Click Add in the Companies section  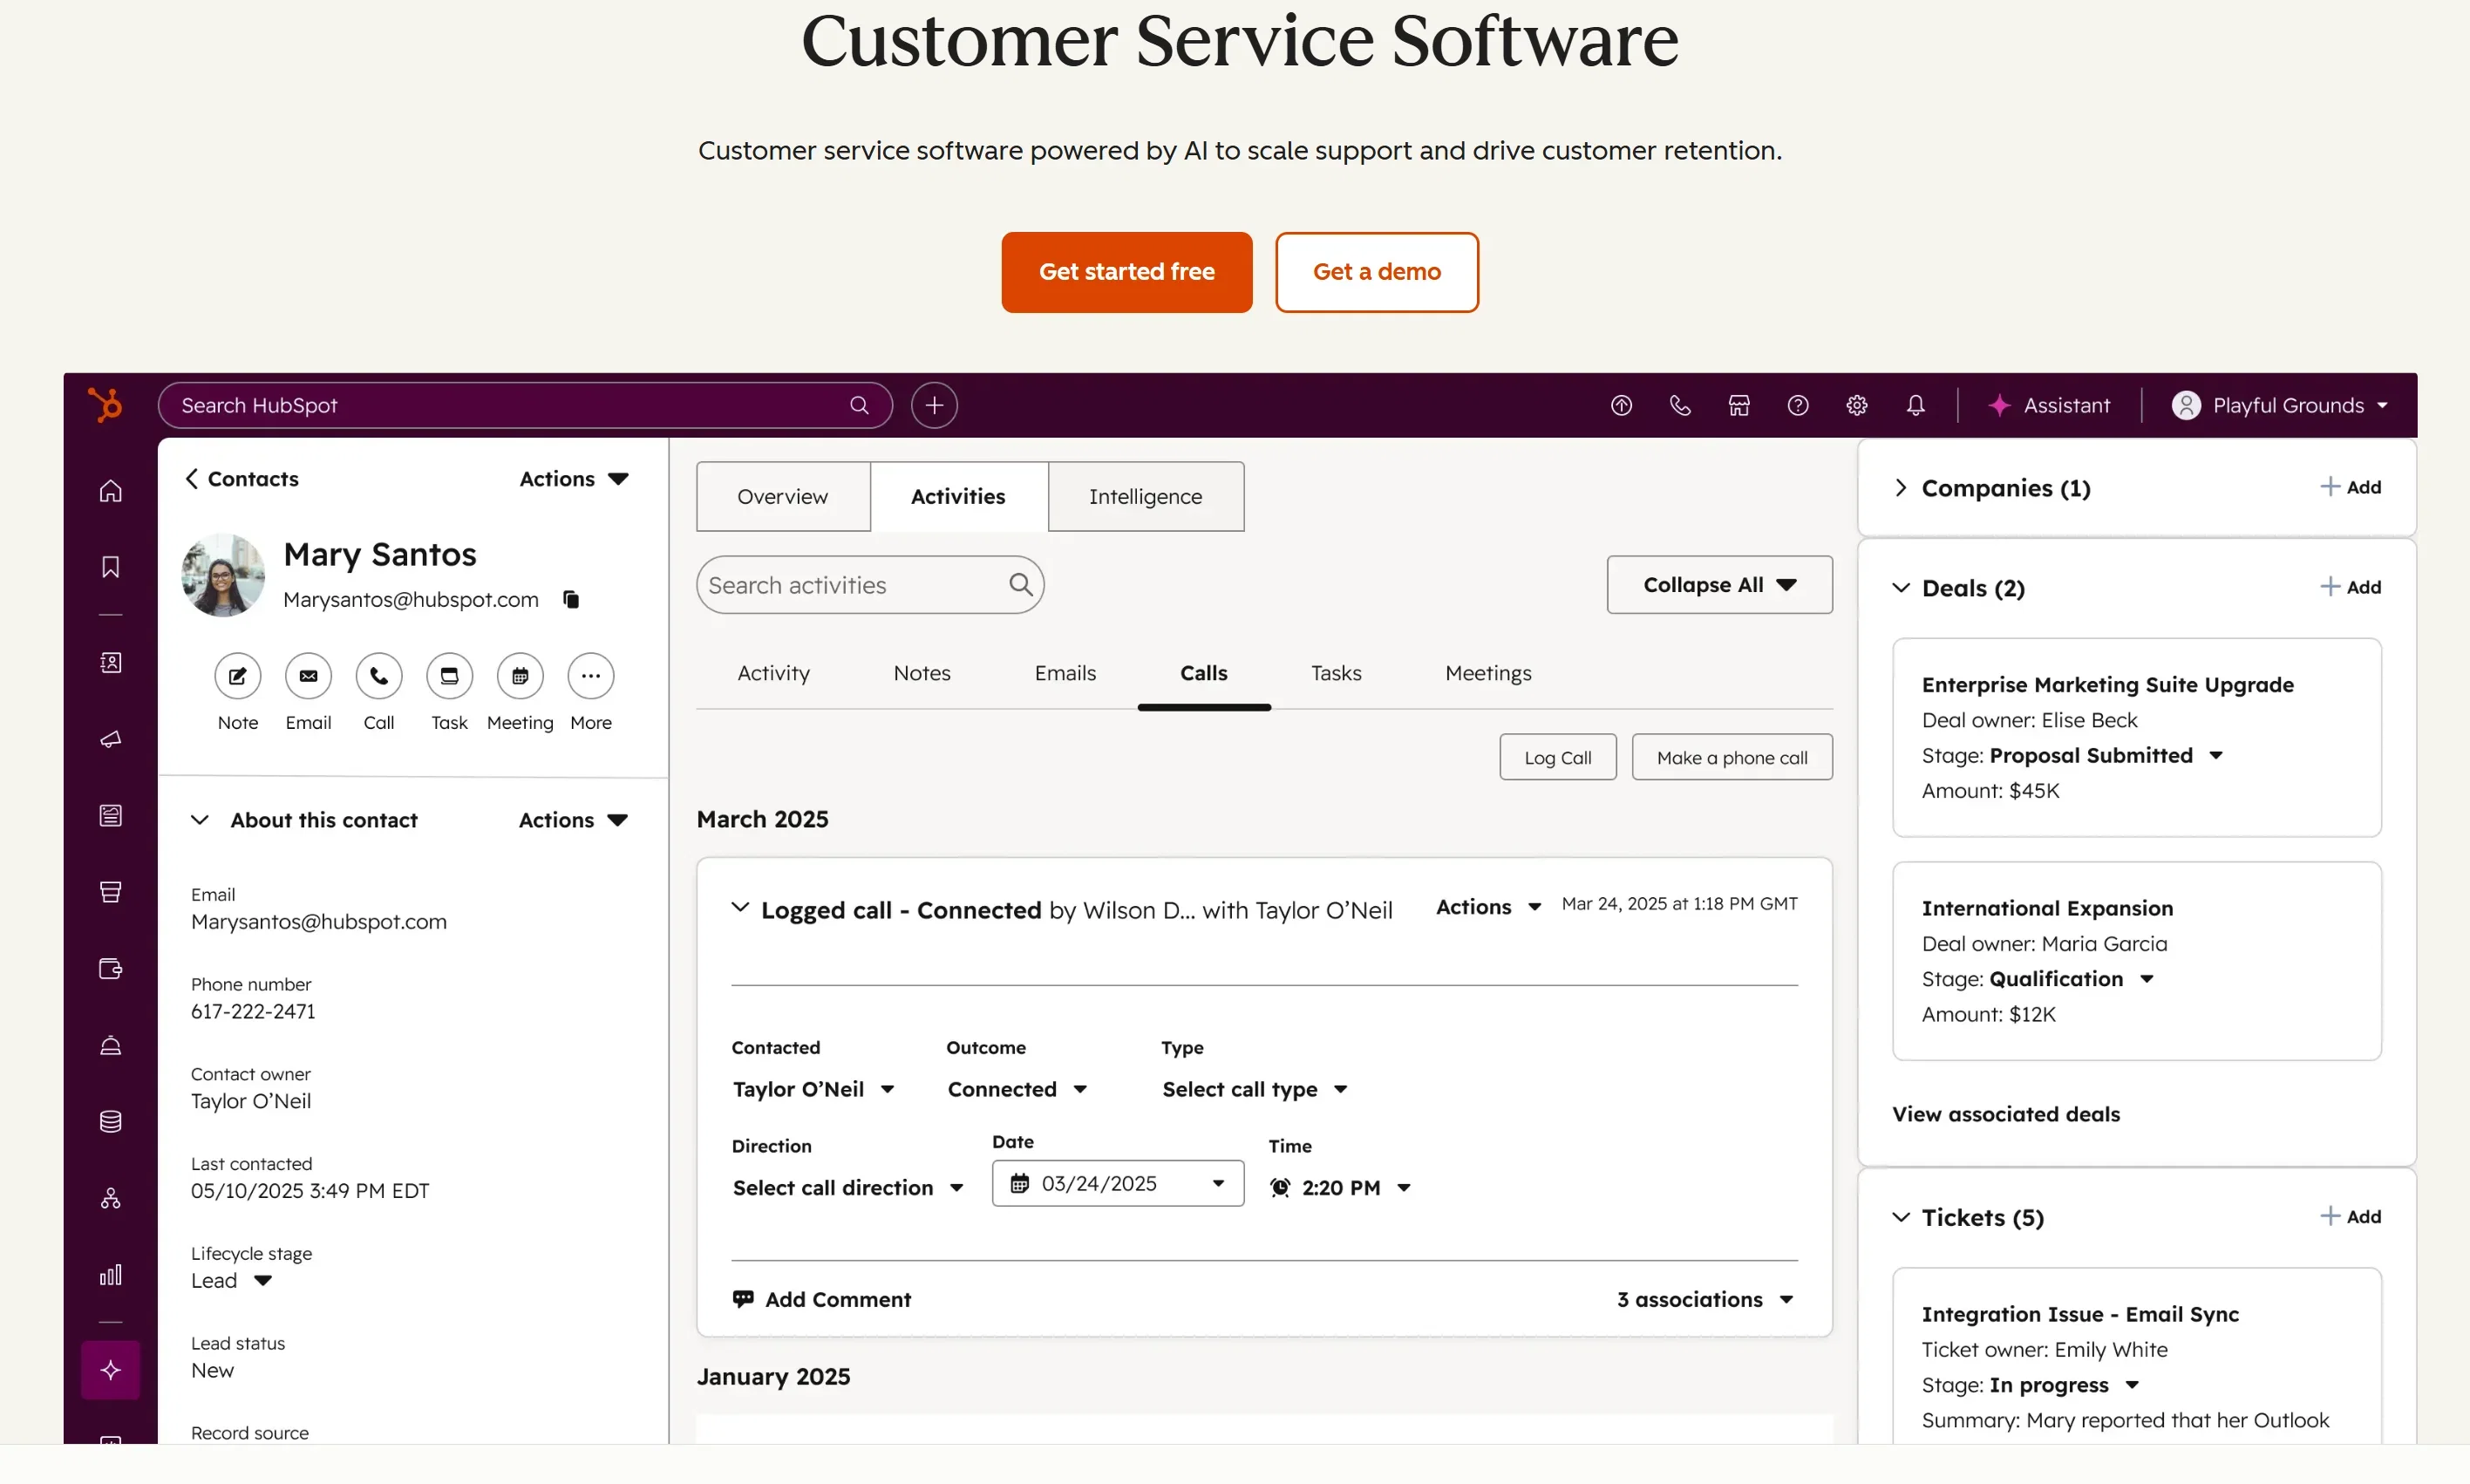(2351, 487)
